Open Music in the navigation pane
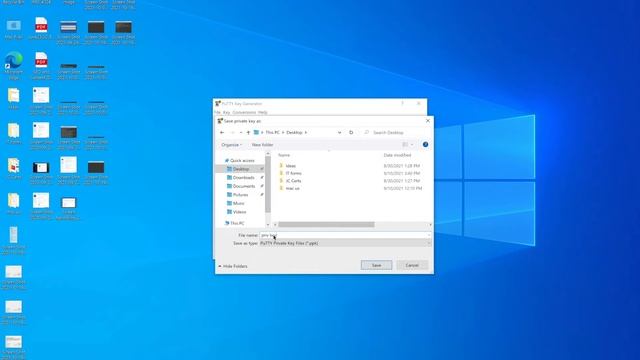640x360 pixels. pyautogui.click(x=238, y=203)
